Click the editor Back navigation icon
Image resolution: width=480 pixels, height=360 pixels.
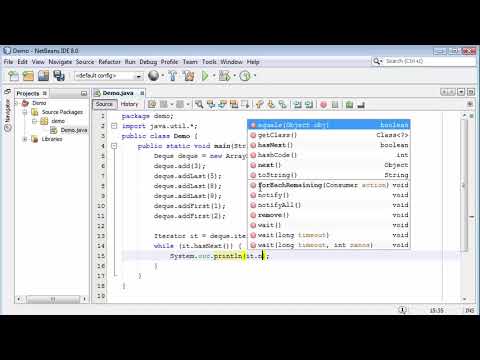pos(164,105)
